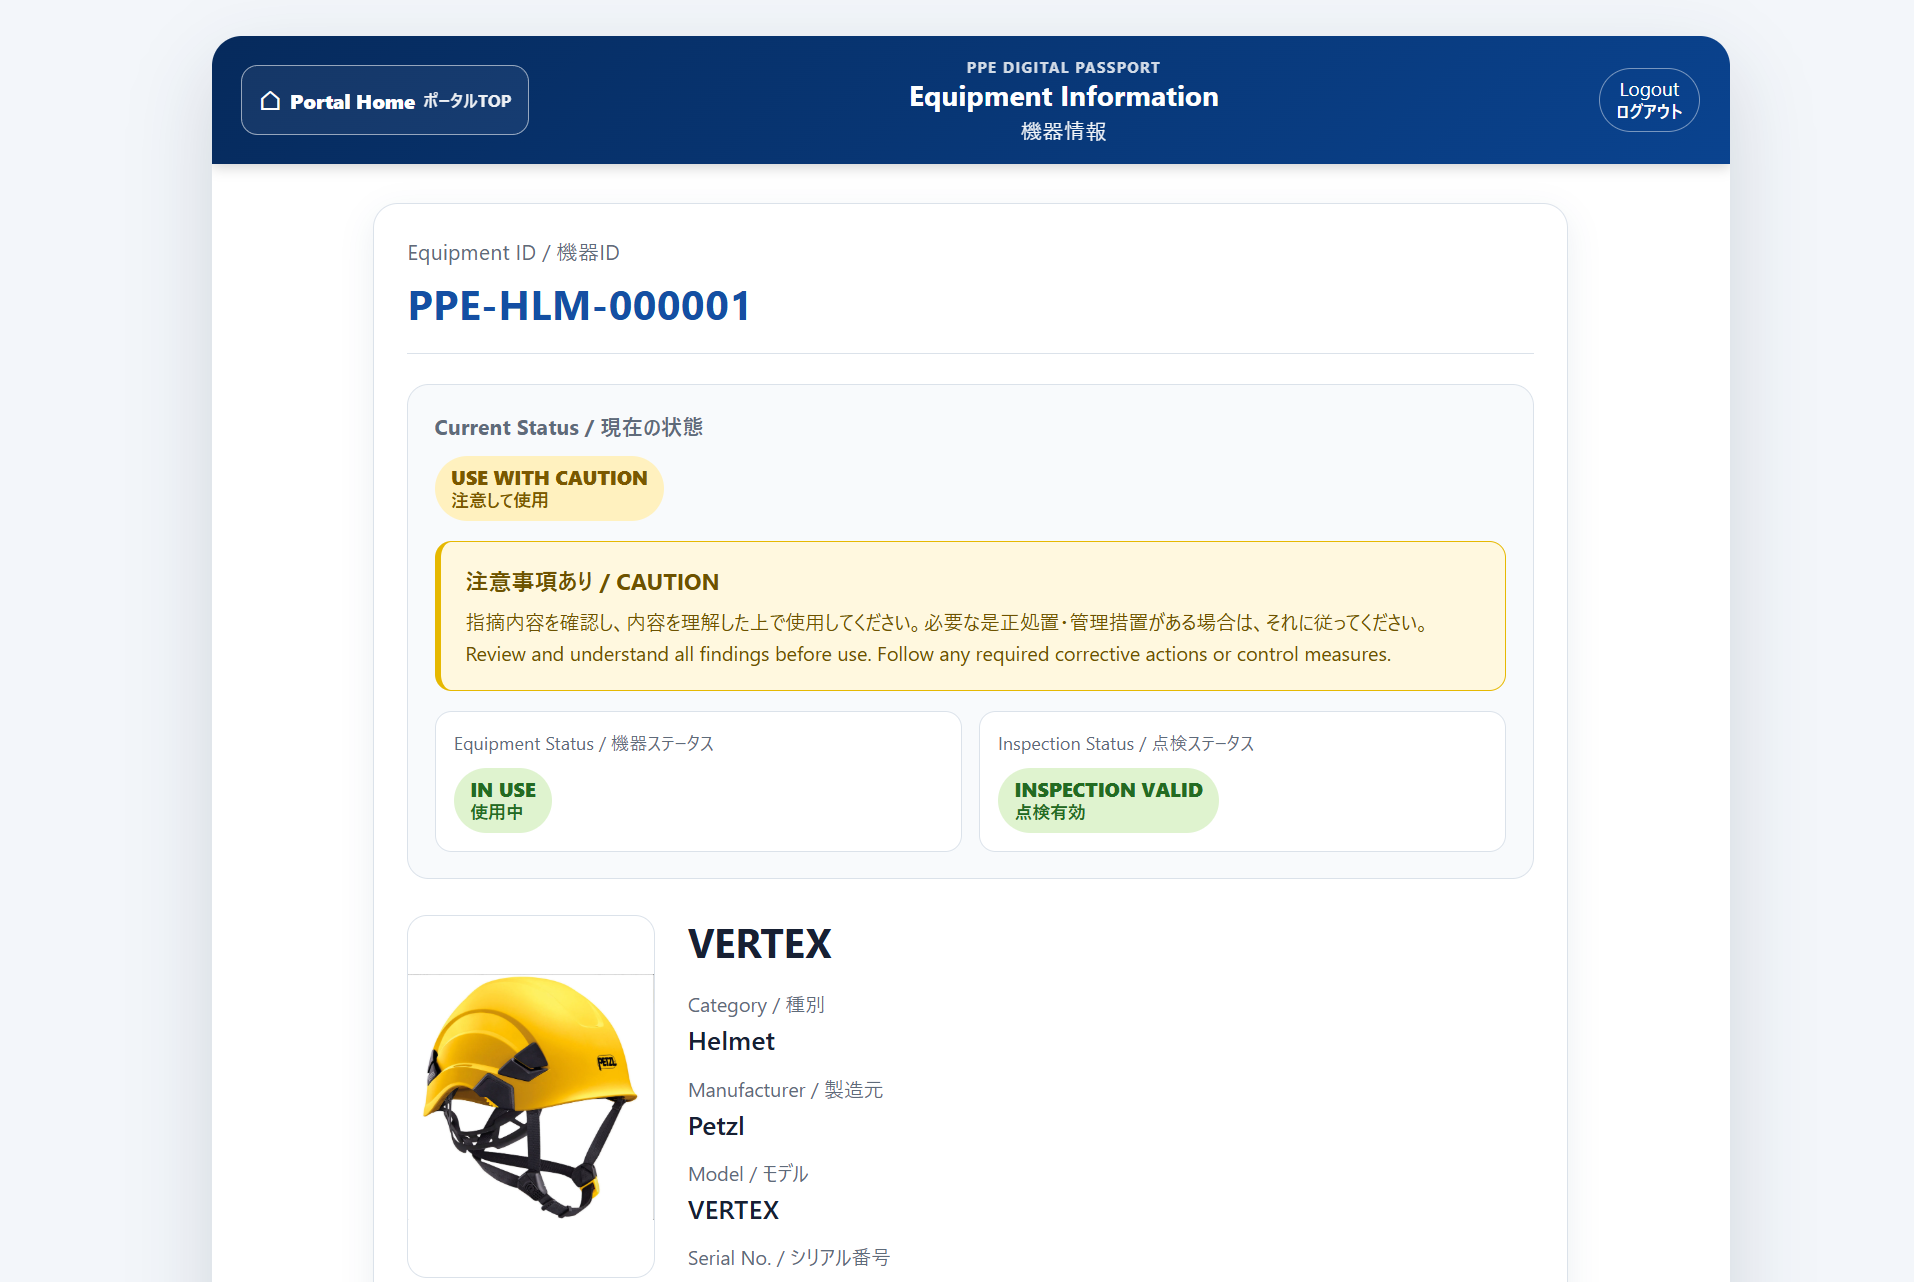Click the 'Review and understand all findings' text
1914x1282 pixels.
tap(928, 654)
